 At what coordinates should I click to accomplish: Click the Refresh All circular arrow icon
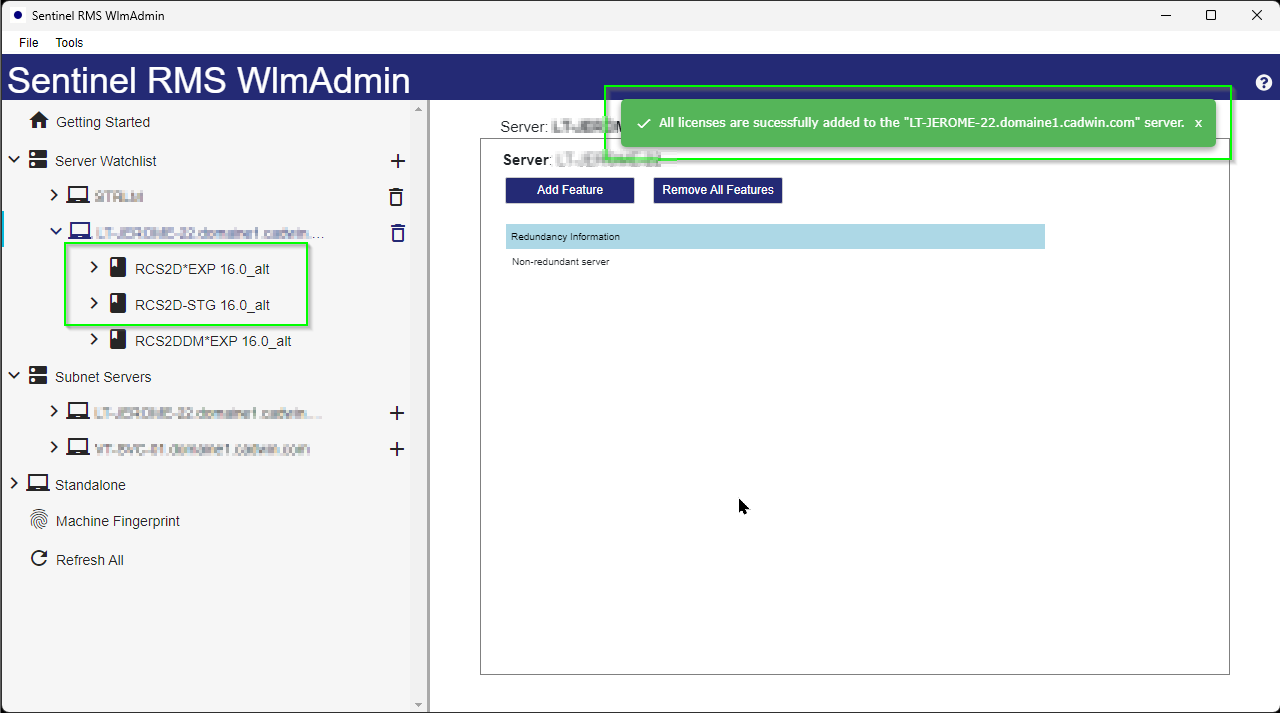coord(39,559)
